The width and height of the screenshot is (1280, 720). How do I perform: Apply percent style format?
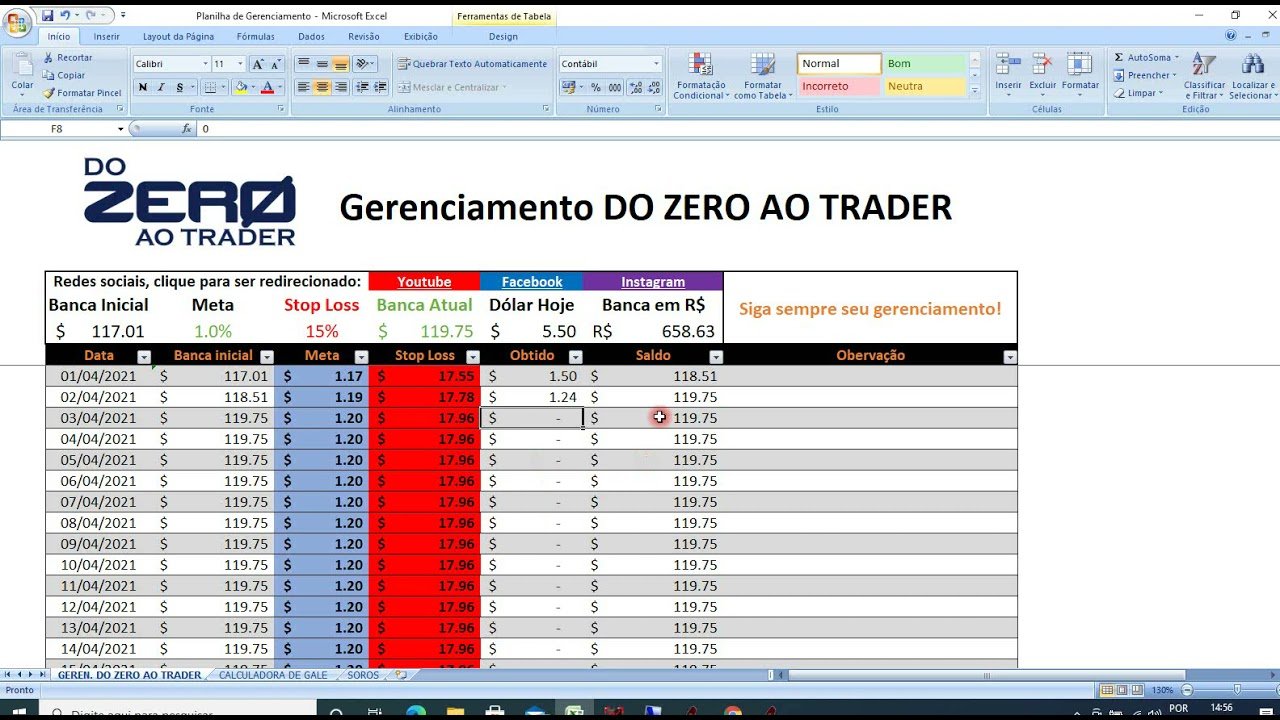[x=596, y=88]
